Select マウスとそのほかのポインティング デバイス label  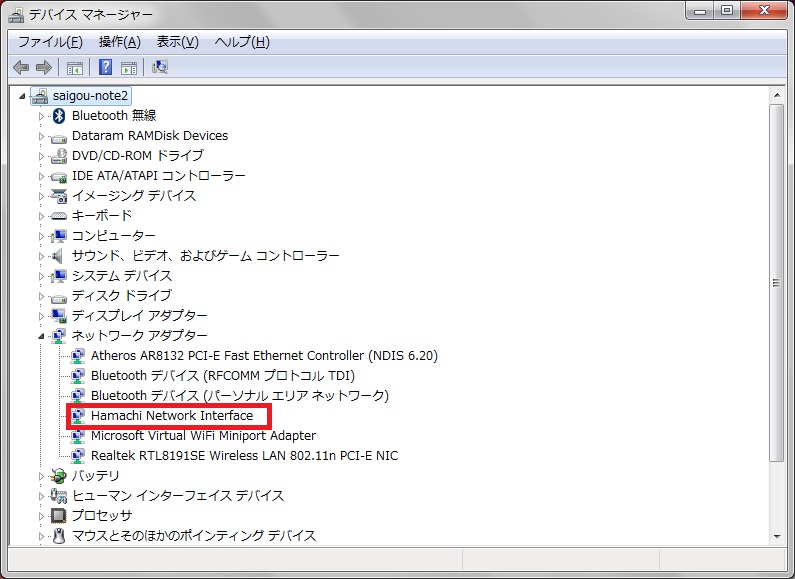[x=194, y=535]
